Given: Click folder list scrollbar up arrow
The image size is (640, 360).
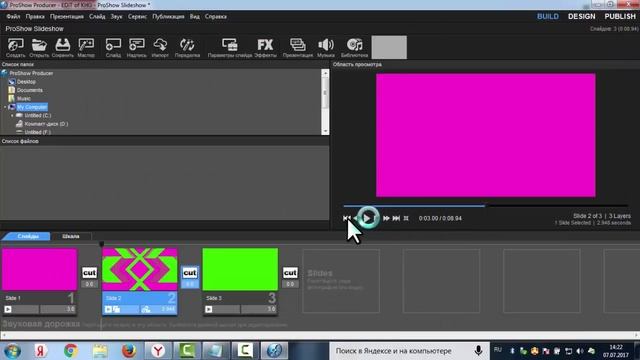Looking at the screenshot, I should [325, 73].
